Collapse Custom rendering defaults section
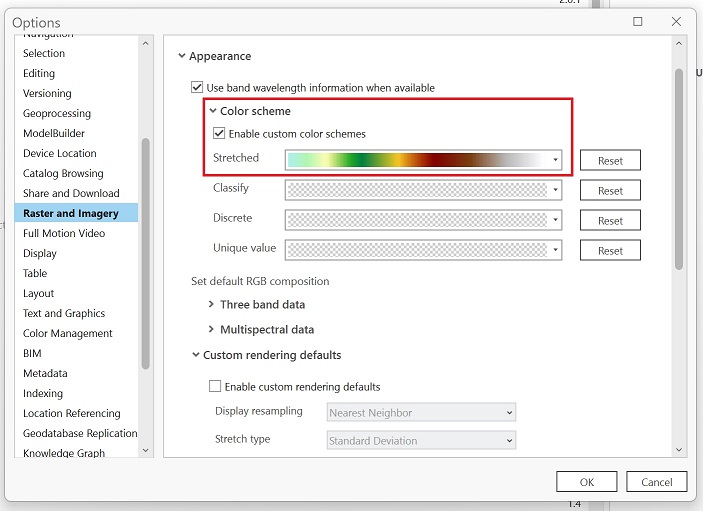 point(195,355)
